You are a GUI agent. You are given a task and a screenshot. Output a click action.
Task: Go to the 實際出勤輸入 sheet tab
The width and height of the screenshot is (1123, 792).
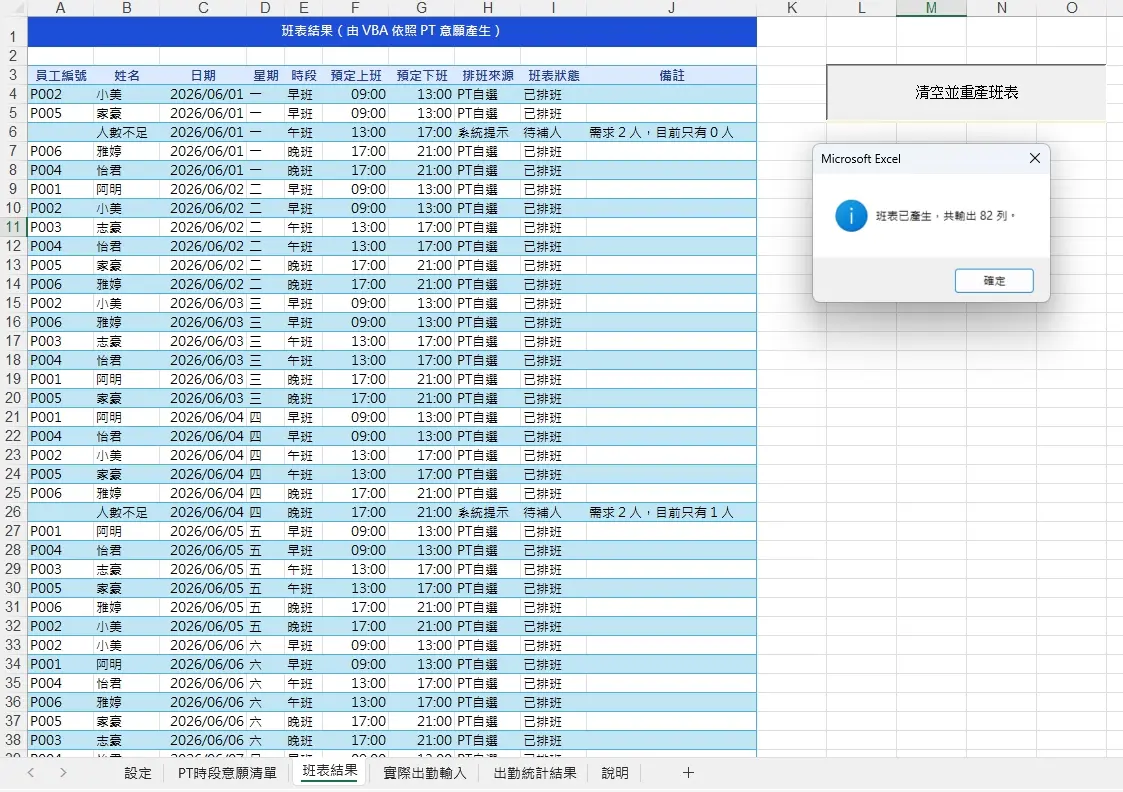(x=425, y=773)
